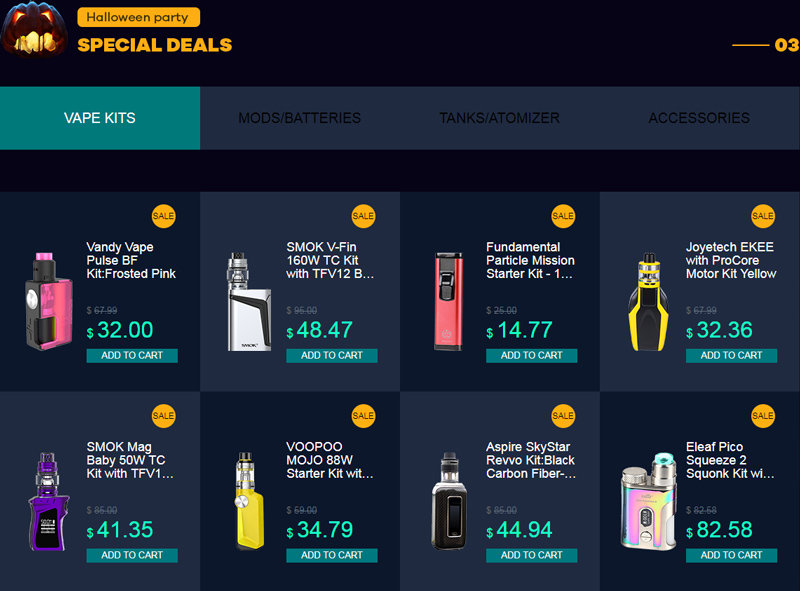The image size is (800, 591).
Task: Open the Aspire SkyStar Revvo Kit title link
Action: (531, 460)
